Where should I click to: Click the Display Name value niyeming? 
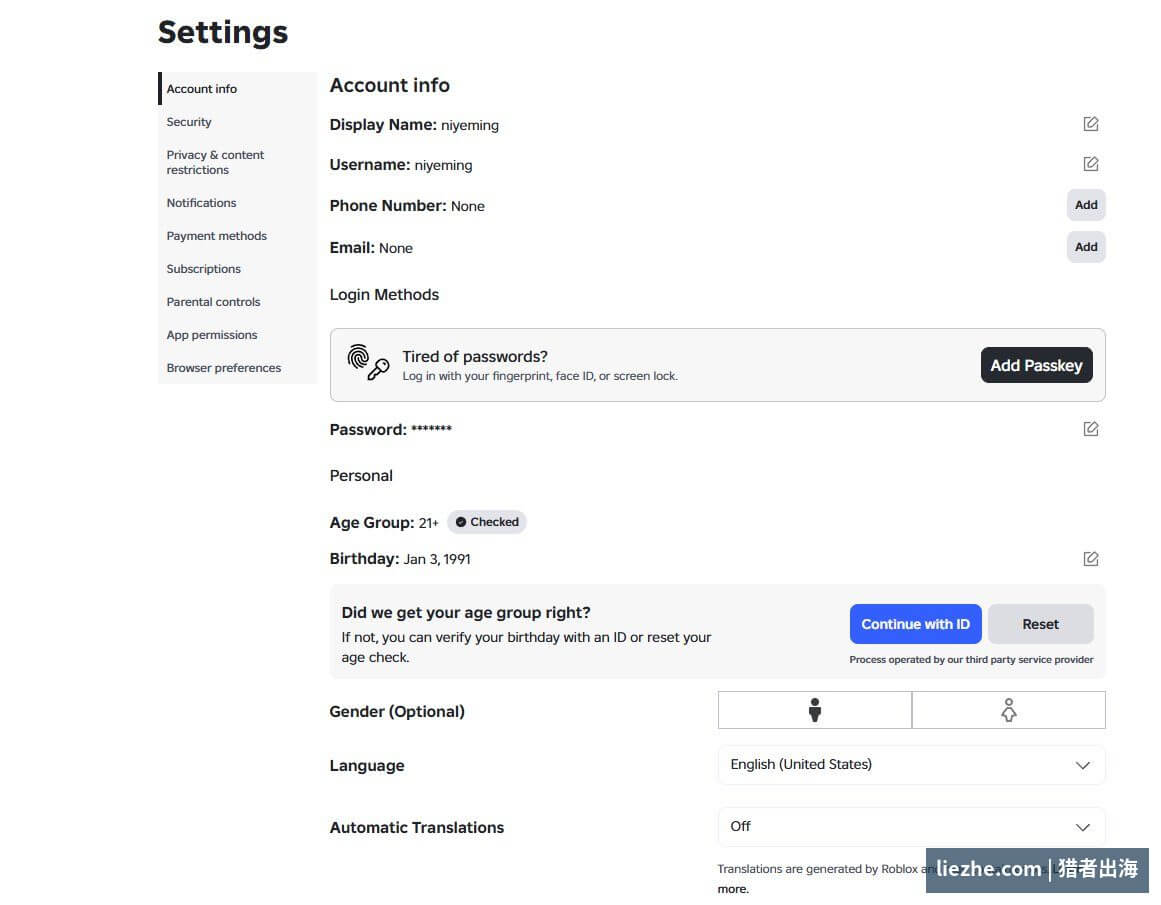click(470, 125)
